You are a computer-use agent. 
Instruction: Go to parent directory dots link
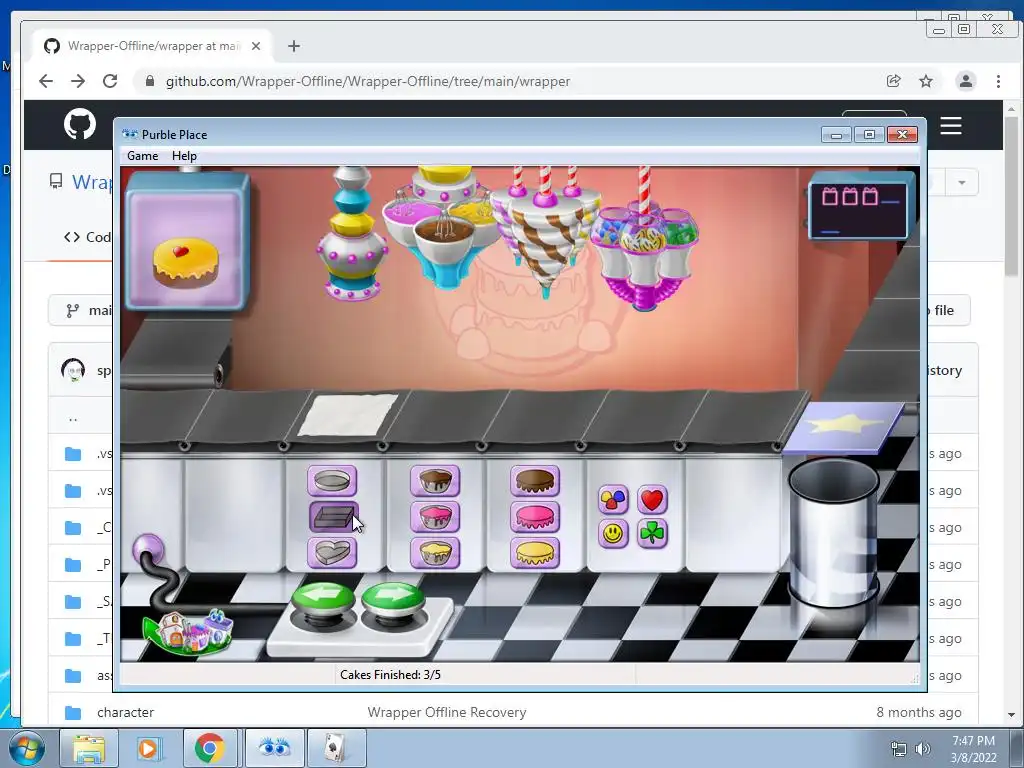(x=73, y=417)
